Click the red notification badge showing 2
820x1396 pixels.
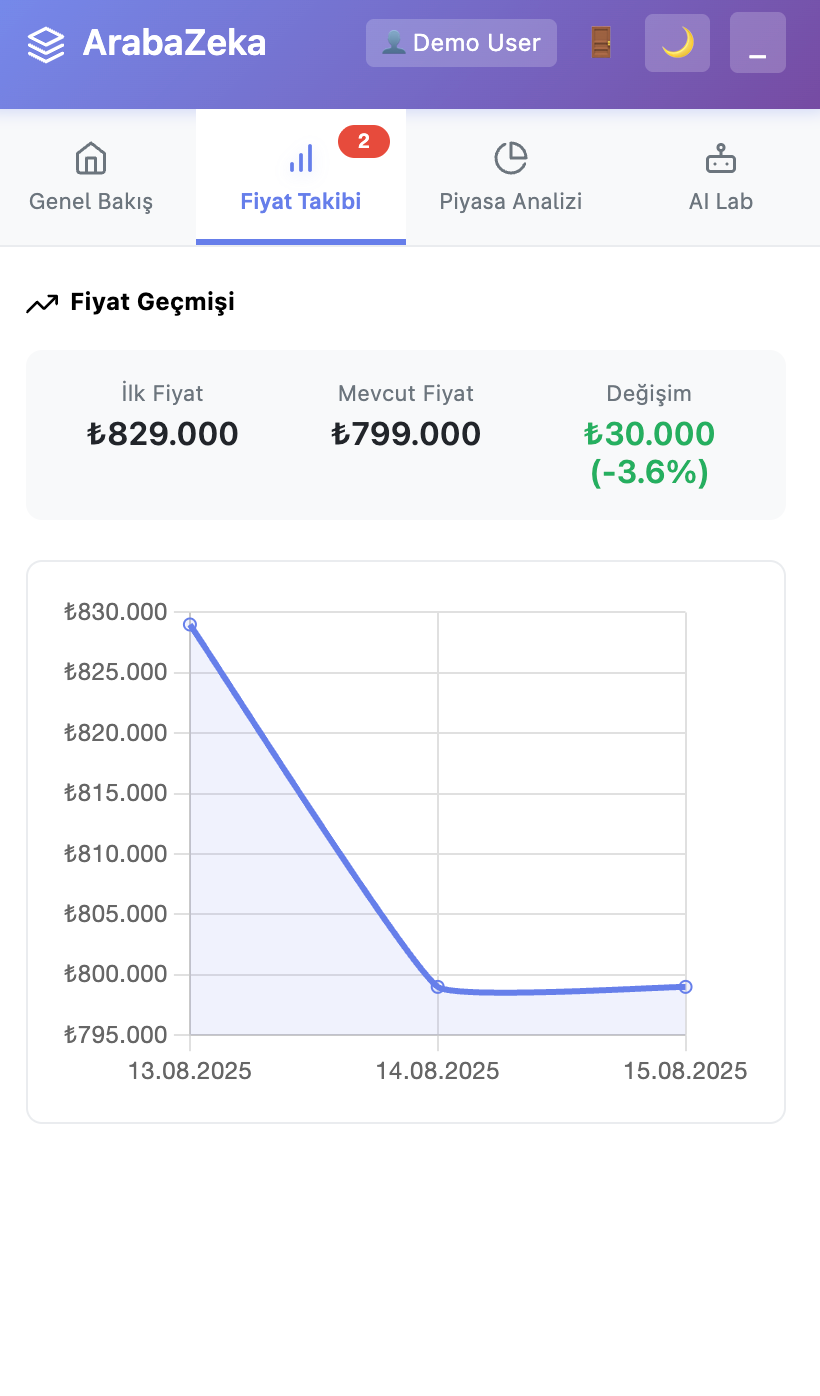point(363,142)
